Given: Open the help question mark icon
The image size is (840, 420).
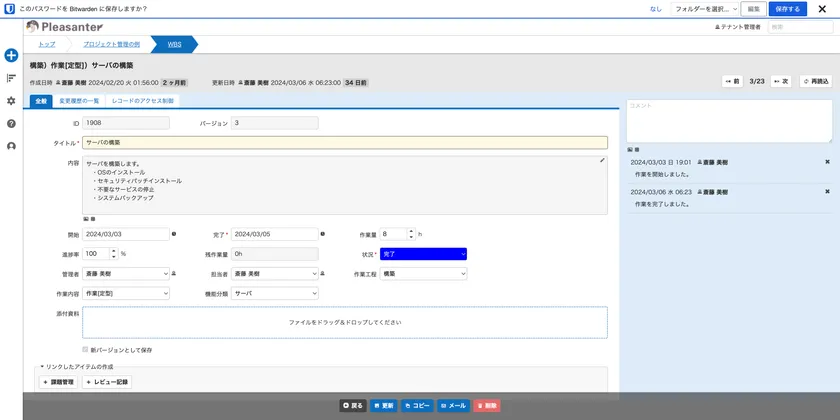Looking at the screenshot, I should pos(11,123).
